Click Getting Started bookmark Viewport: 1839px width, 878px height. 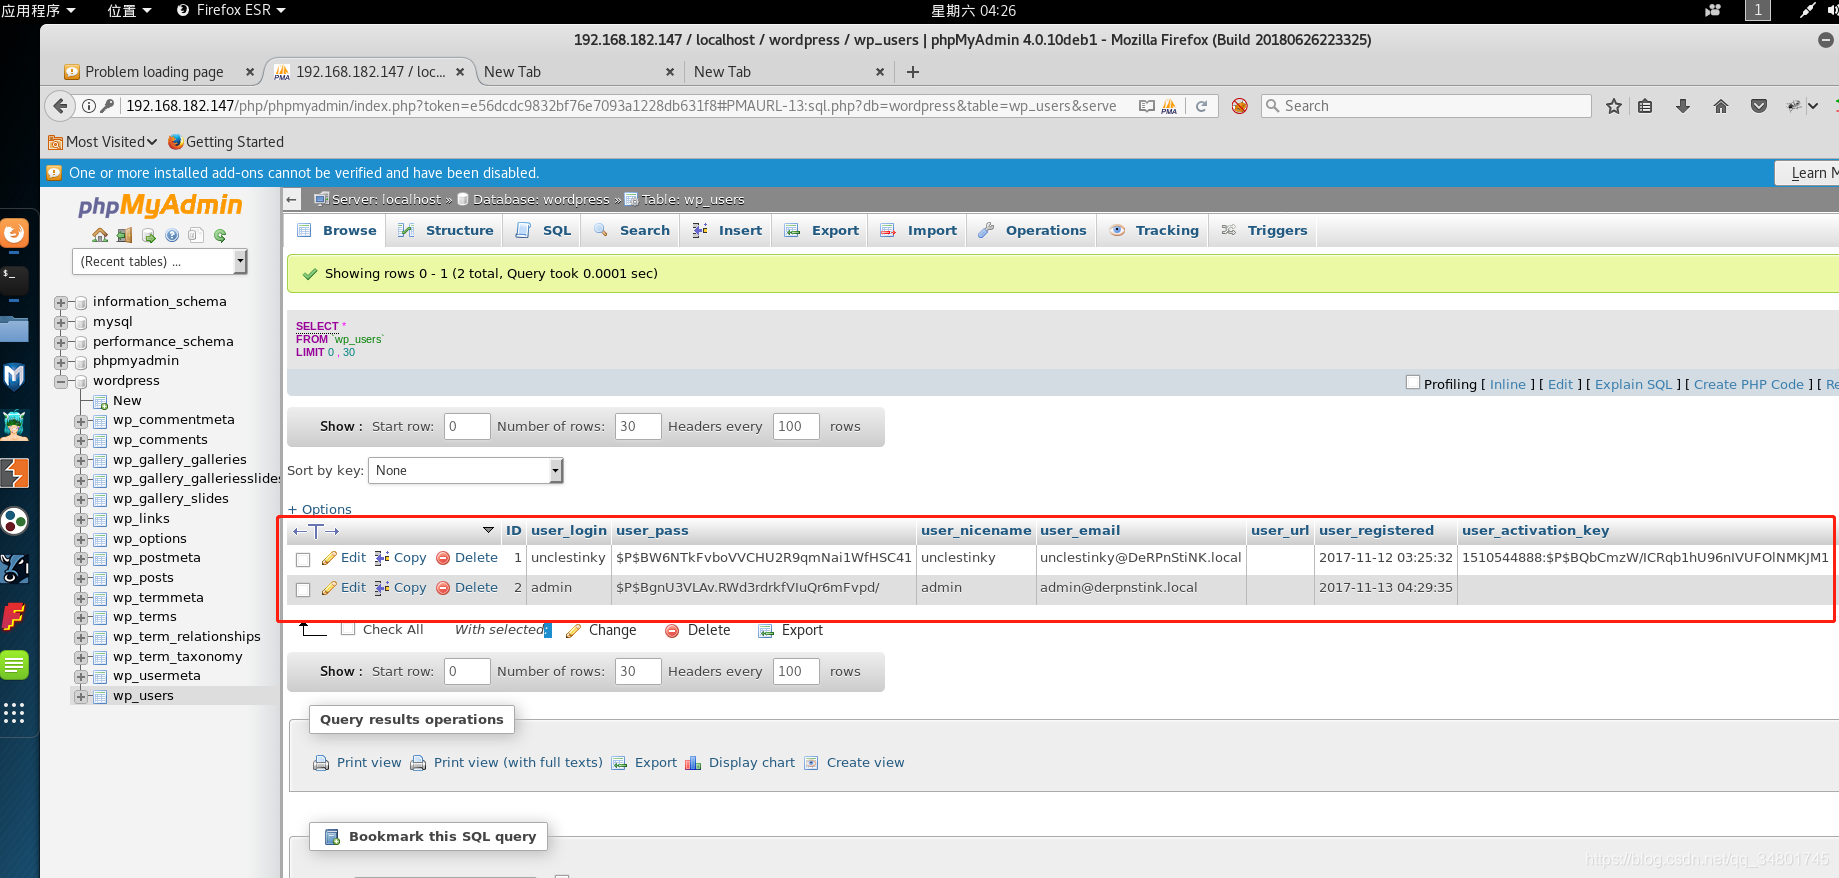(x=226, y=142)
